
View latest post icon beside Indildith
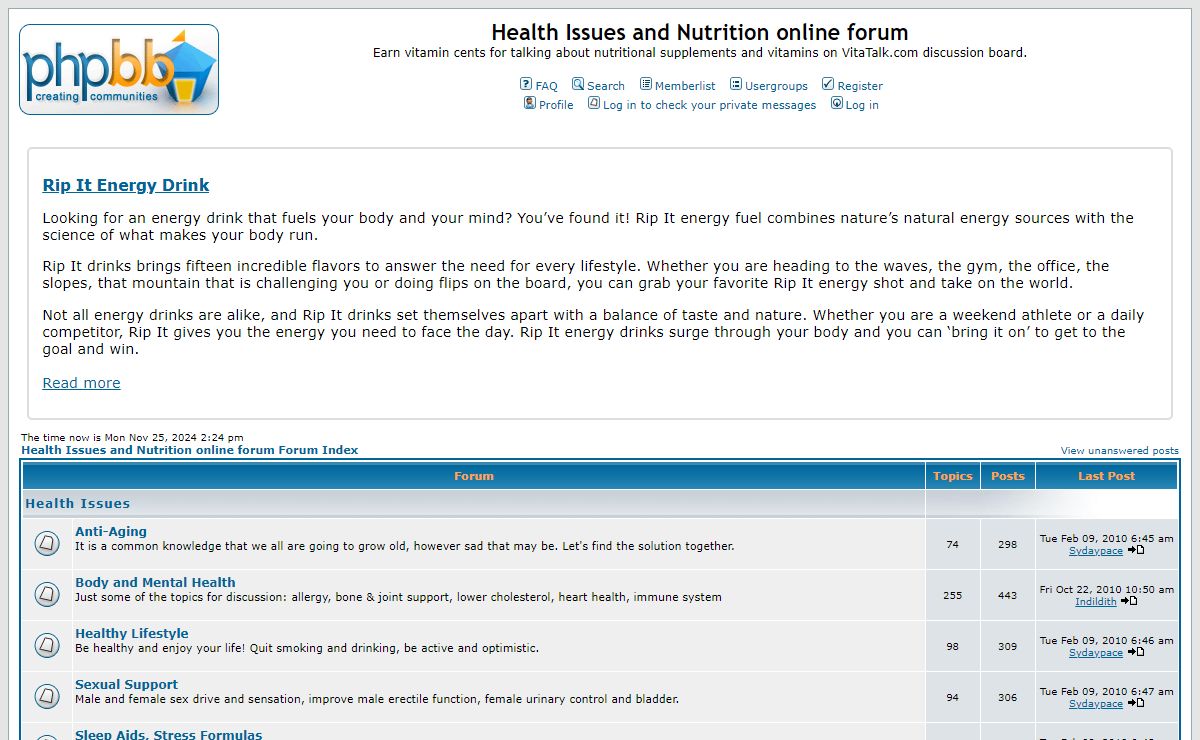coord(1128,601)
